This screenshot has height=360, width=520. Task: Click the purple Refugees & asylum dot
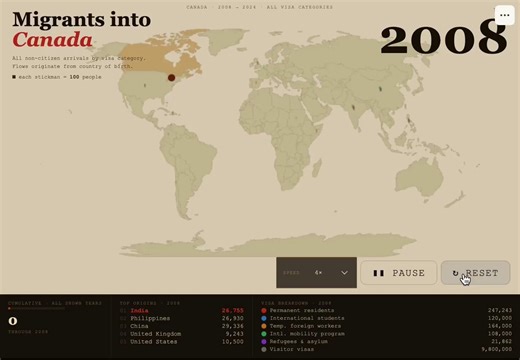[264, 342]
